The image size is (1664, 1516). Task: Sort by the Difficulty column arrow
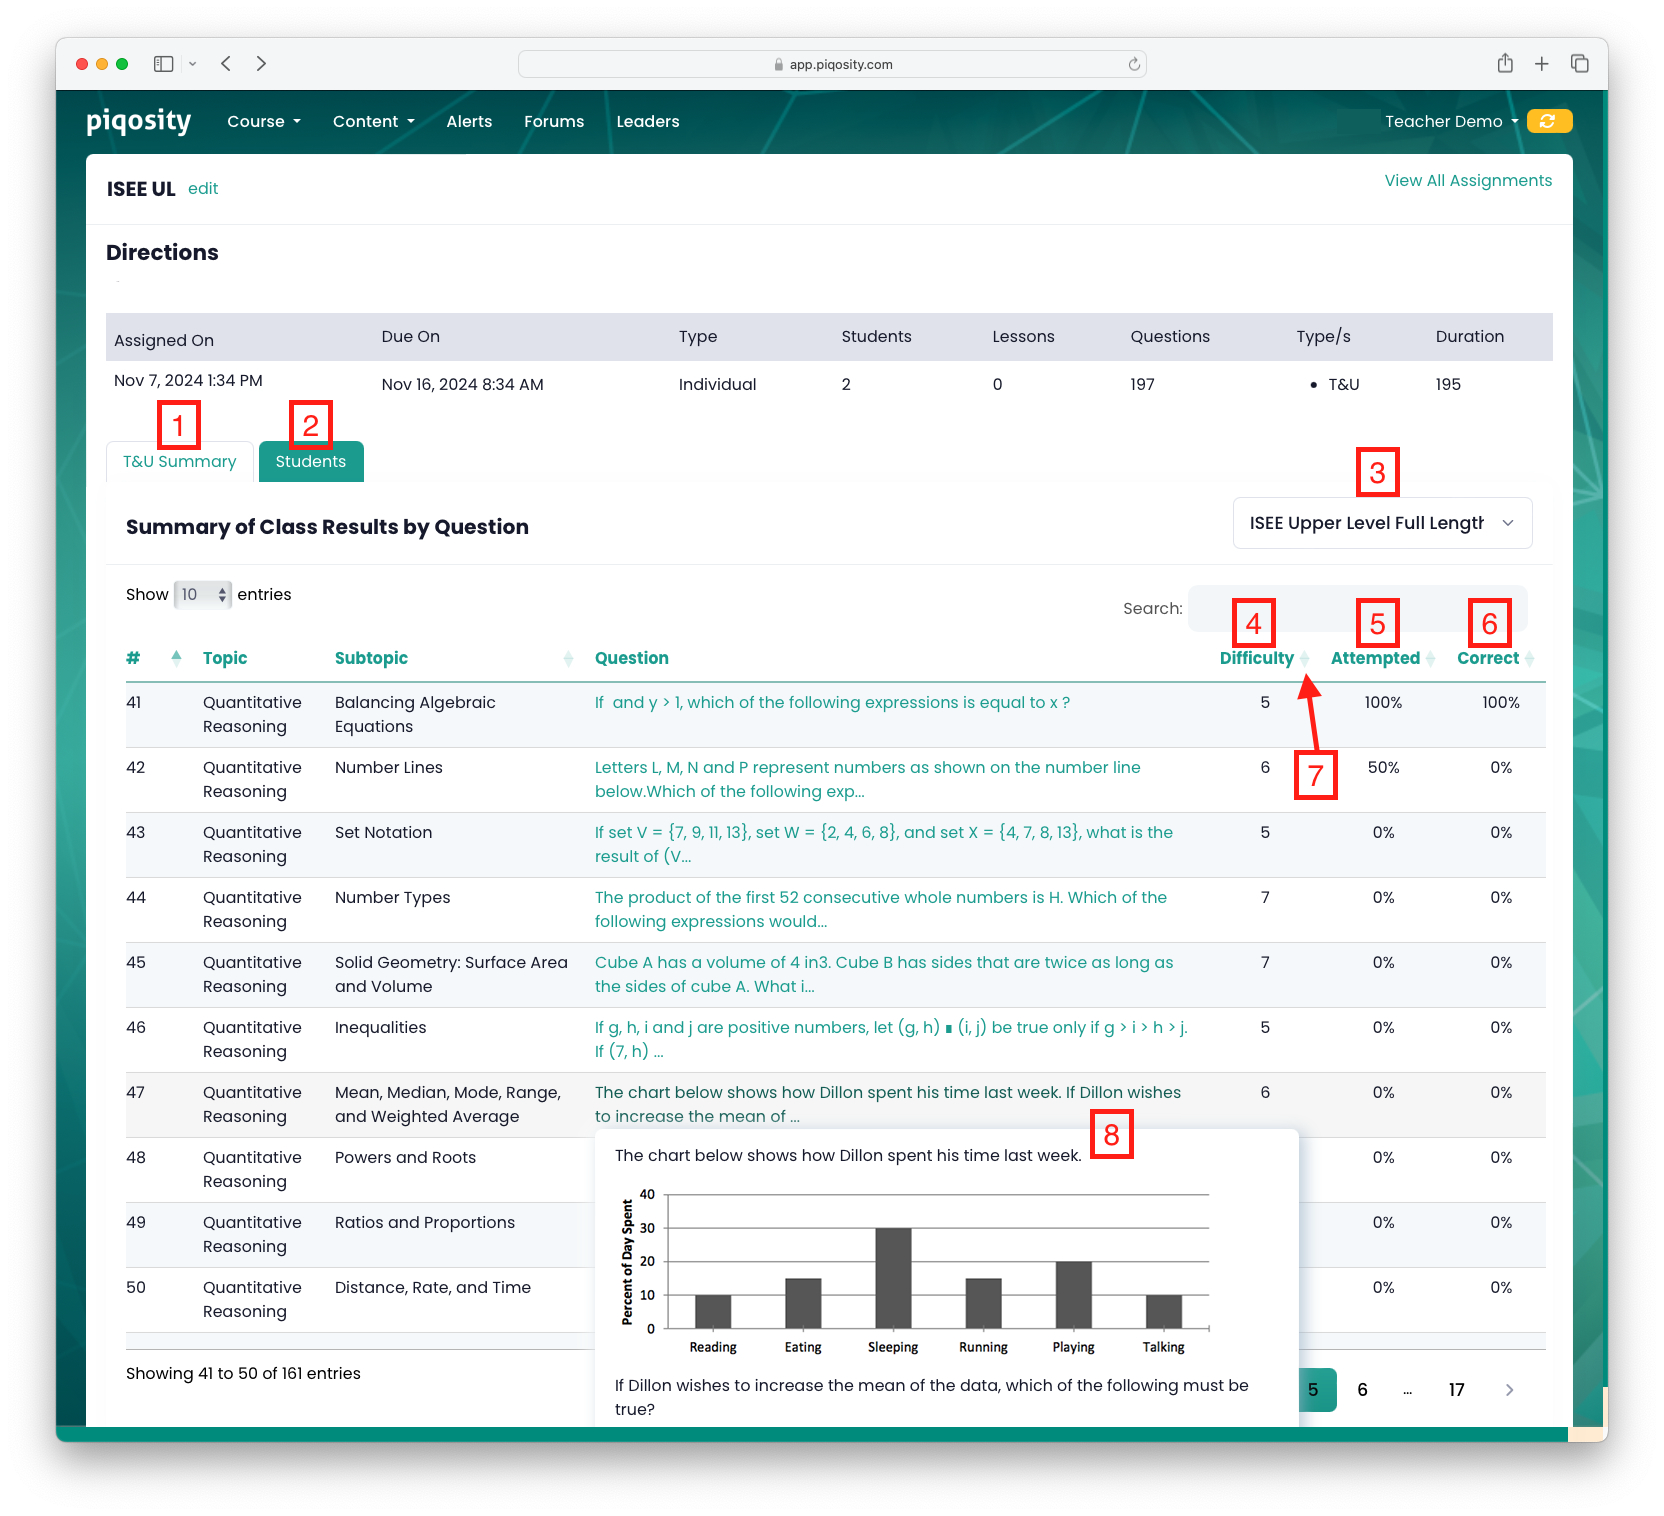[x=1304, y=658]
